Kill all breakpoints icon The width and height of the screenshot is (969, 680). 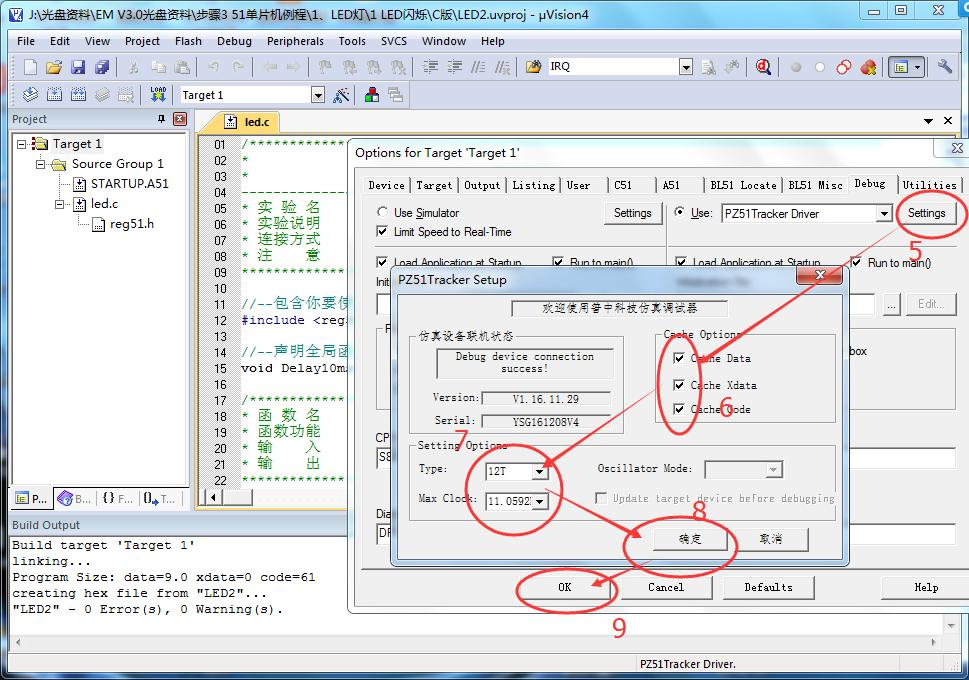[x=868, y=67]
